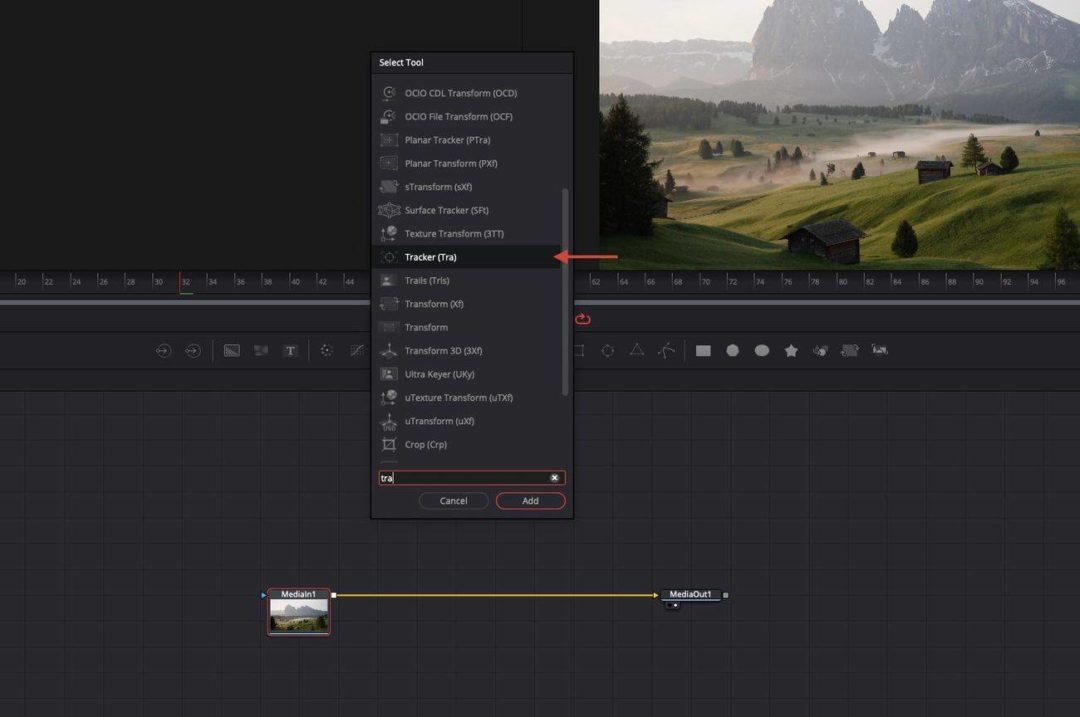Select the rectangle mask tool
The image size is (1080, 717).
click(x=577, y=350)
